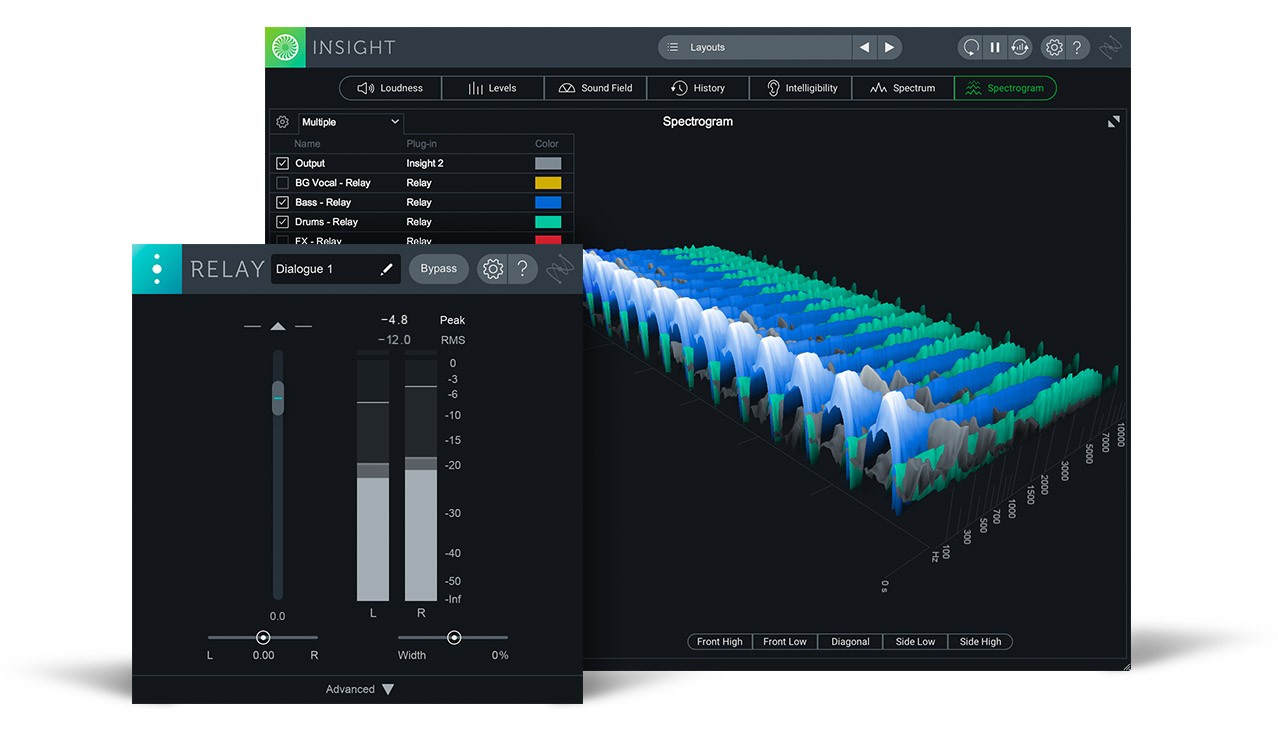Open the spectrogram source list gear
This screenshot has height=738, width=1278.
click(283, 122)
